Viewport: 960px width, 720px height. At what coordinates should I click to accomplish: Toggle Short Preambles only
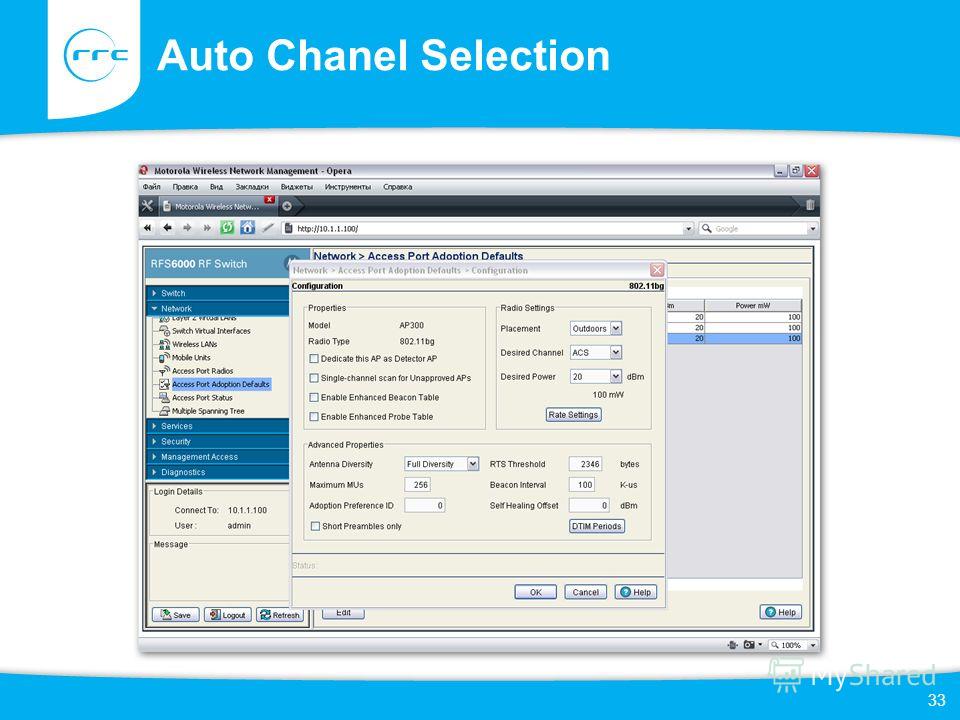(315, 527)
